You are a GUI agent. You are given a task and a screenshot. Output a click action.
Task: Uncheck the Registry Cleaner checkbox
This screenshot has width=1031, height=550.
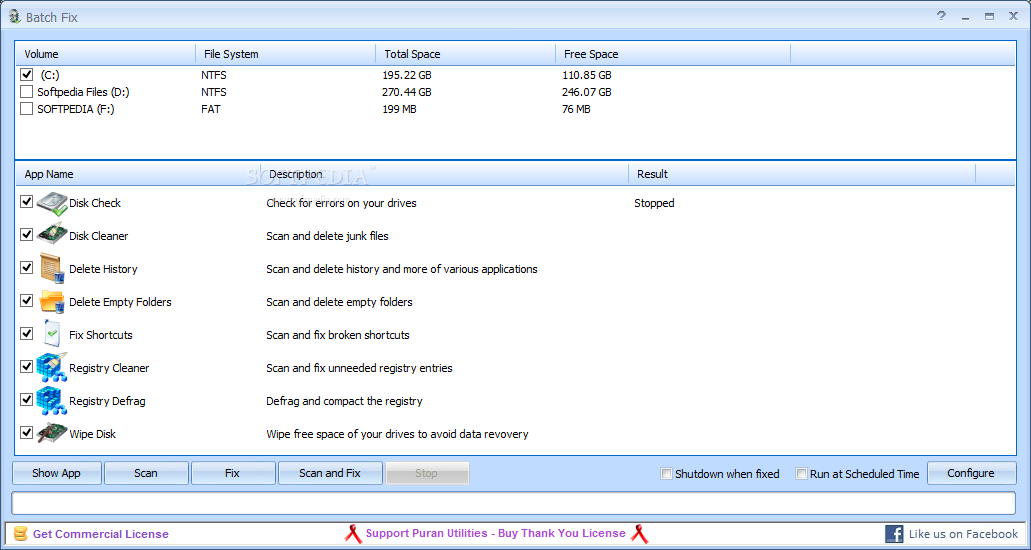[x=26, y=366]
